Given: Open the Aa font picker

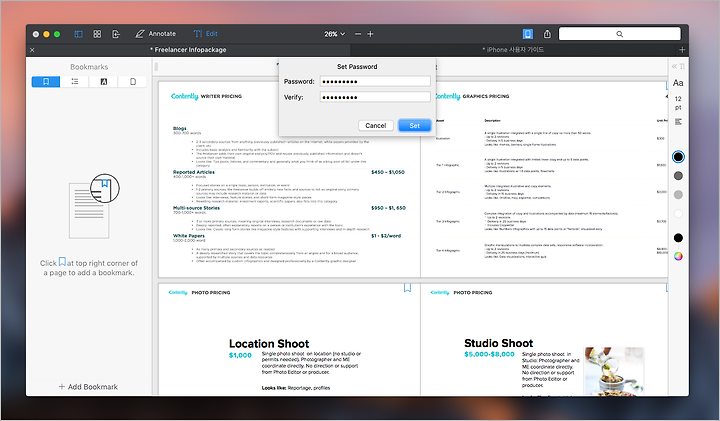Looking at the screenshot, I should pyautogui.click(x=678, y=83).
